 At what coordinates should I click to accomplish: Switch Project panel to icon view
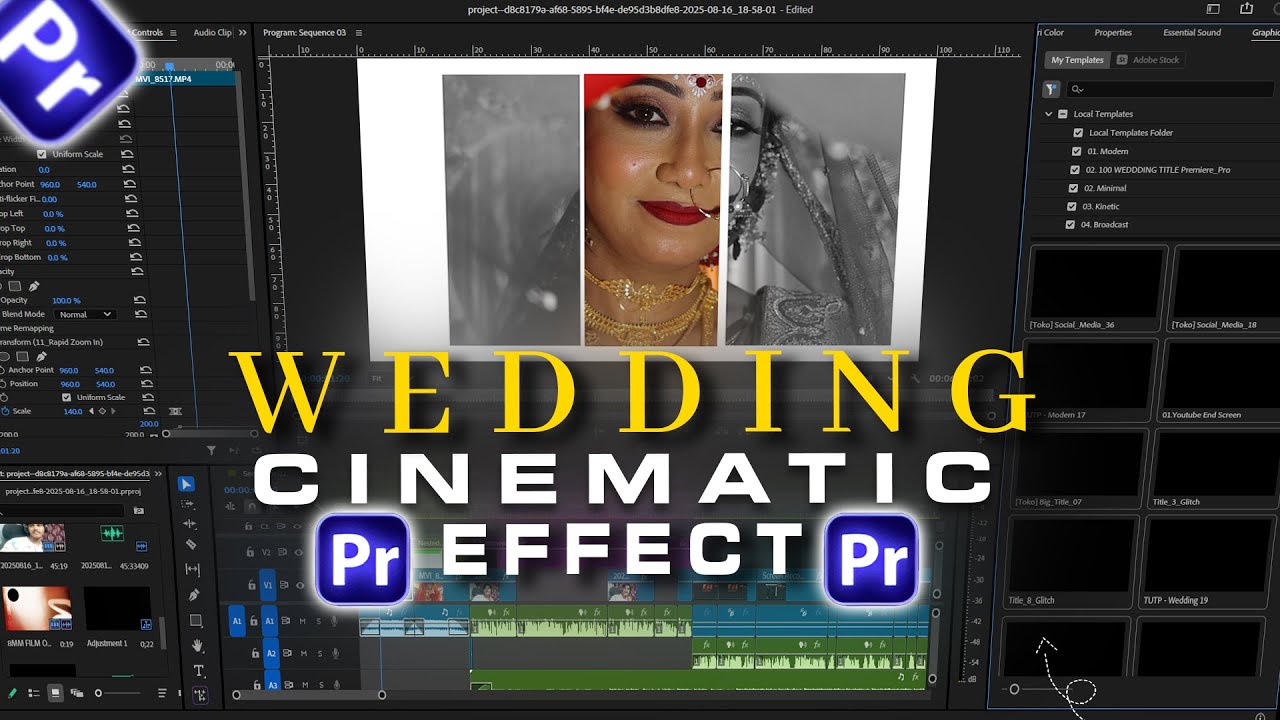[x=55, y=692]
